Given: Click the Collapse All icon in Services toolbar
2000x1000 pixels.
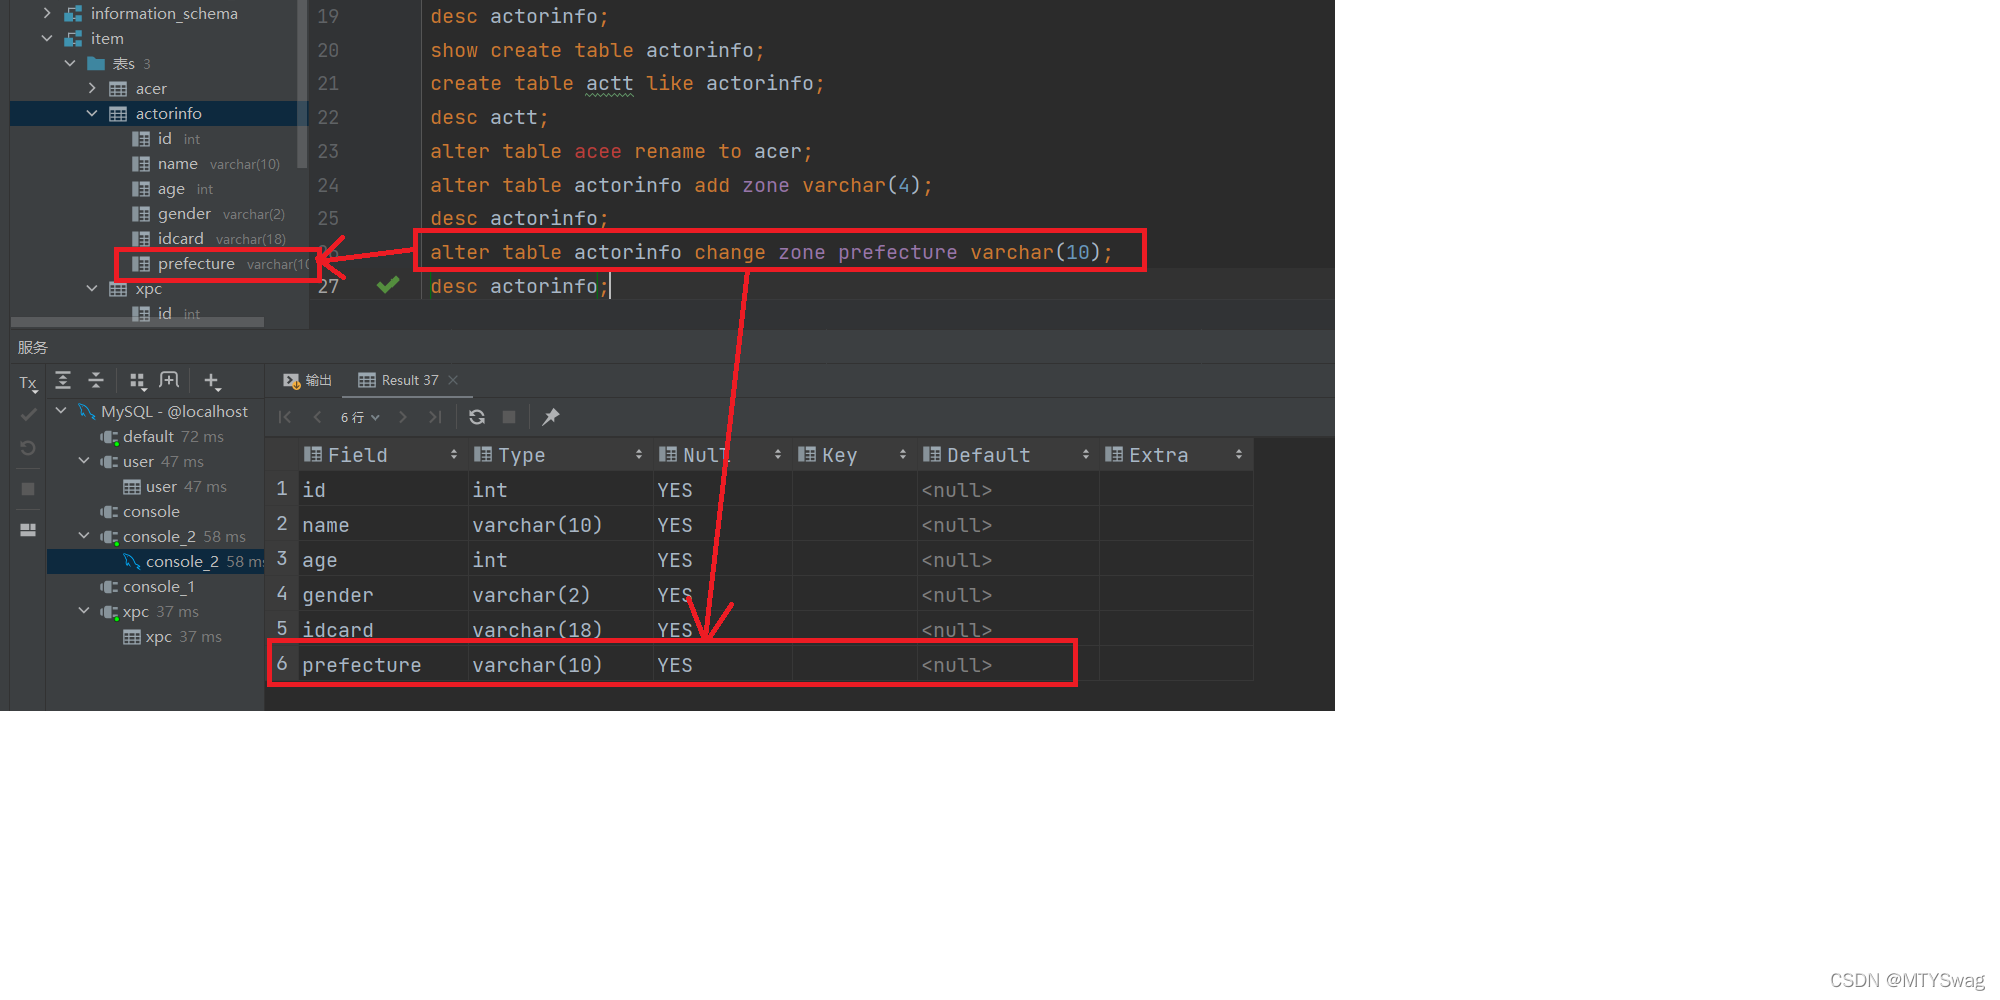Looking at the screenshot, I should [96, 380].
